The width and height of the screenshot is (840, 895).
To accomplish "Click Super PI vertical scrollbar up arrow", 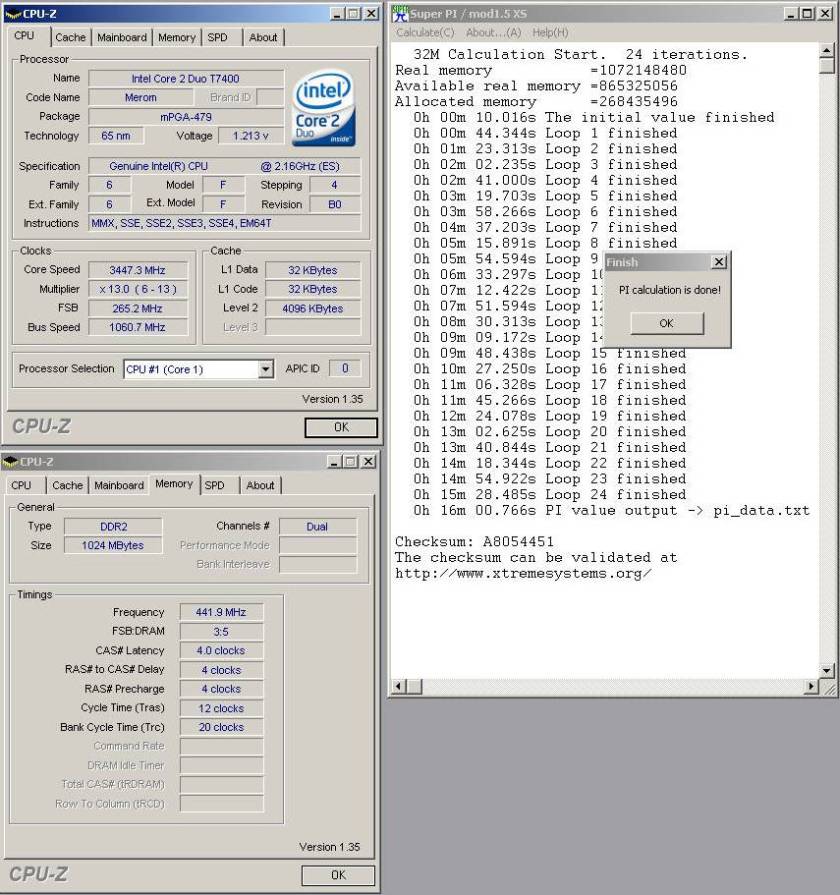I will [x=827, y=51].
